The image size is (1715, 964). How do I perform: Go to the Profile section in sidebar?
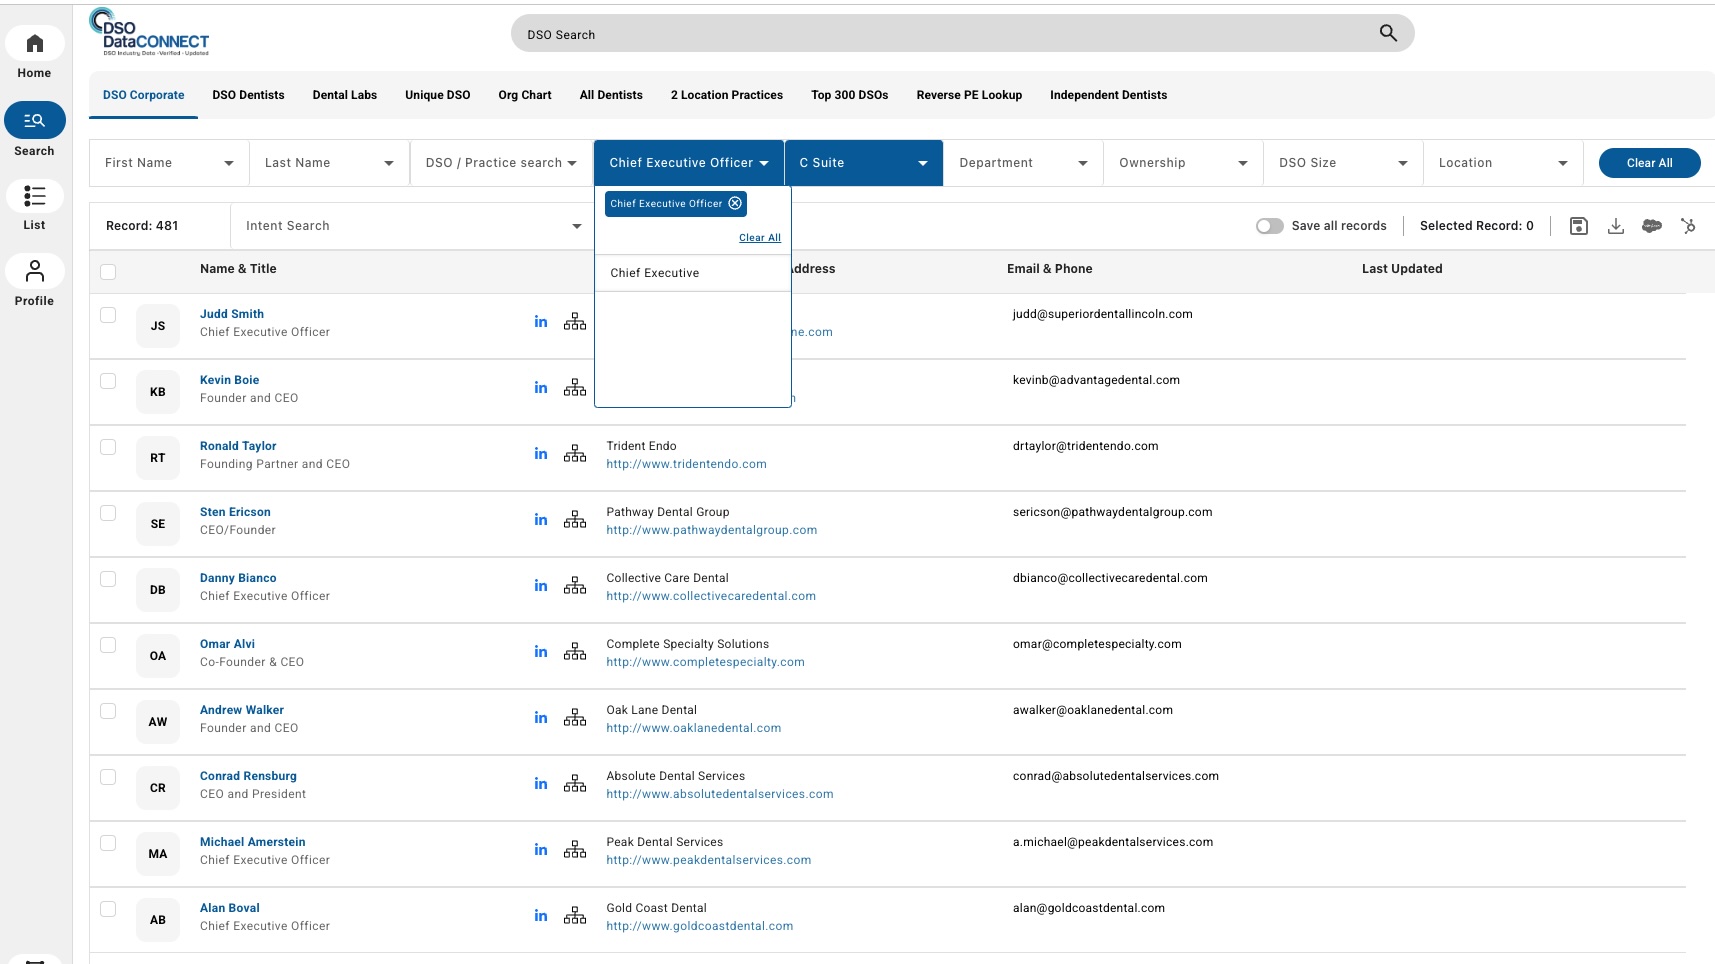point(35,272)
